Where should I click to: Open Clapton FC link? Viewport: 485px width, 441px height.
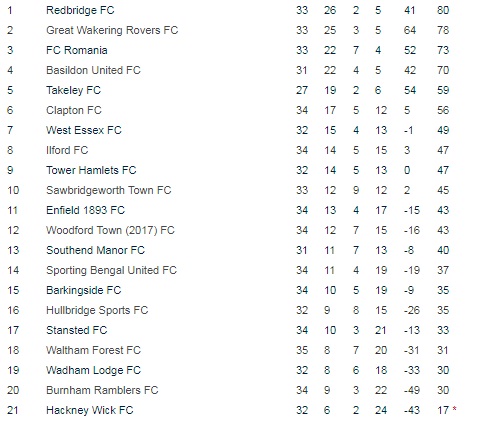pos(74,110)
